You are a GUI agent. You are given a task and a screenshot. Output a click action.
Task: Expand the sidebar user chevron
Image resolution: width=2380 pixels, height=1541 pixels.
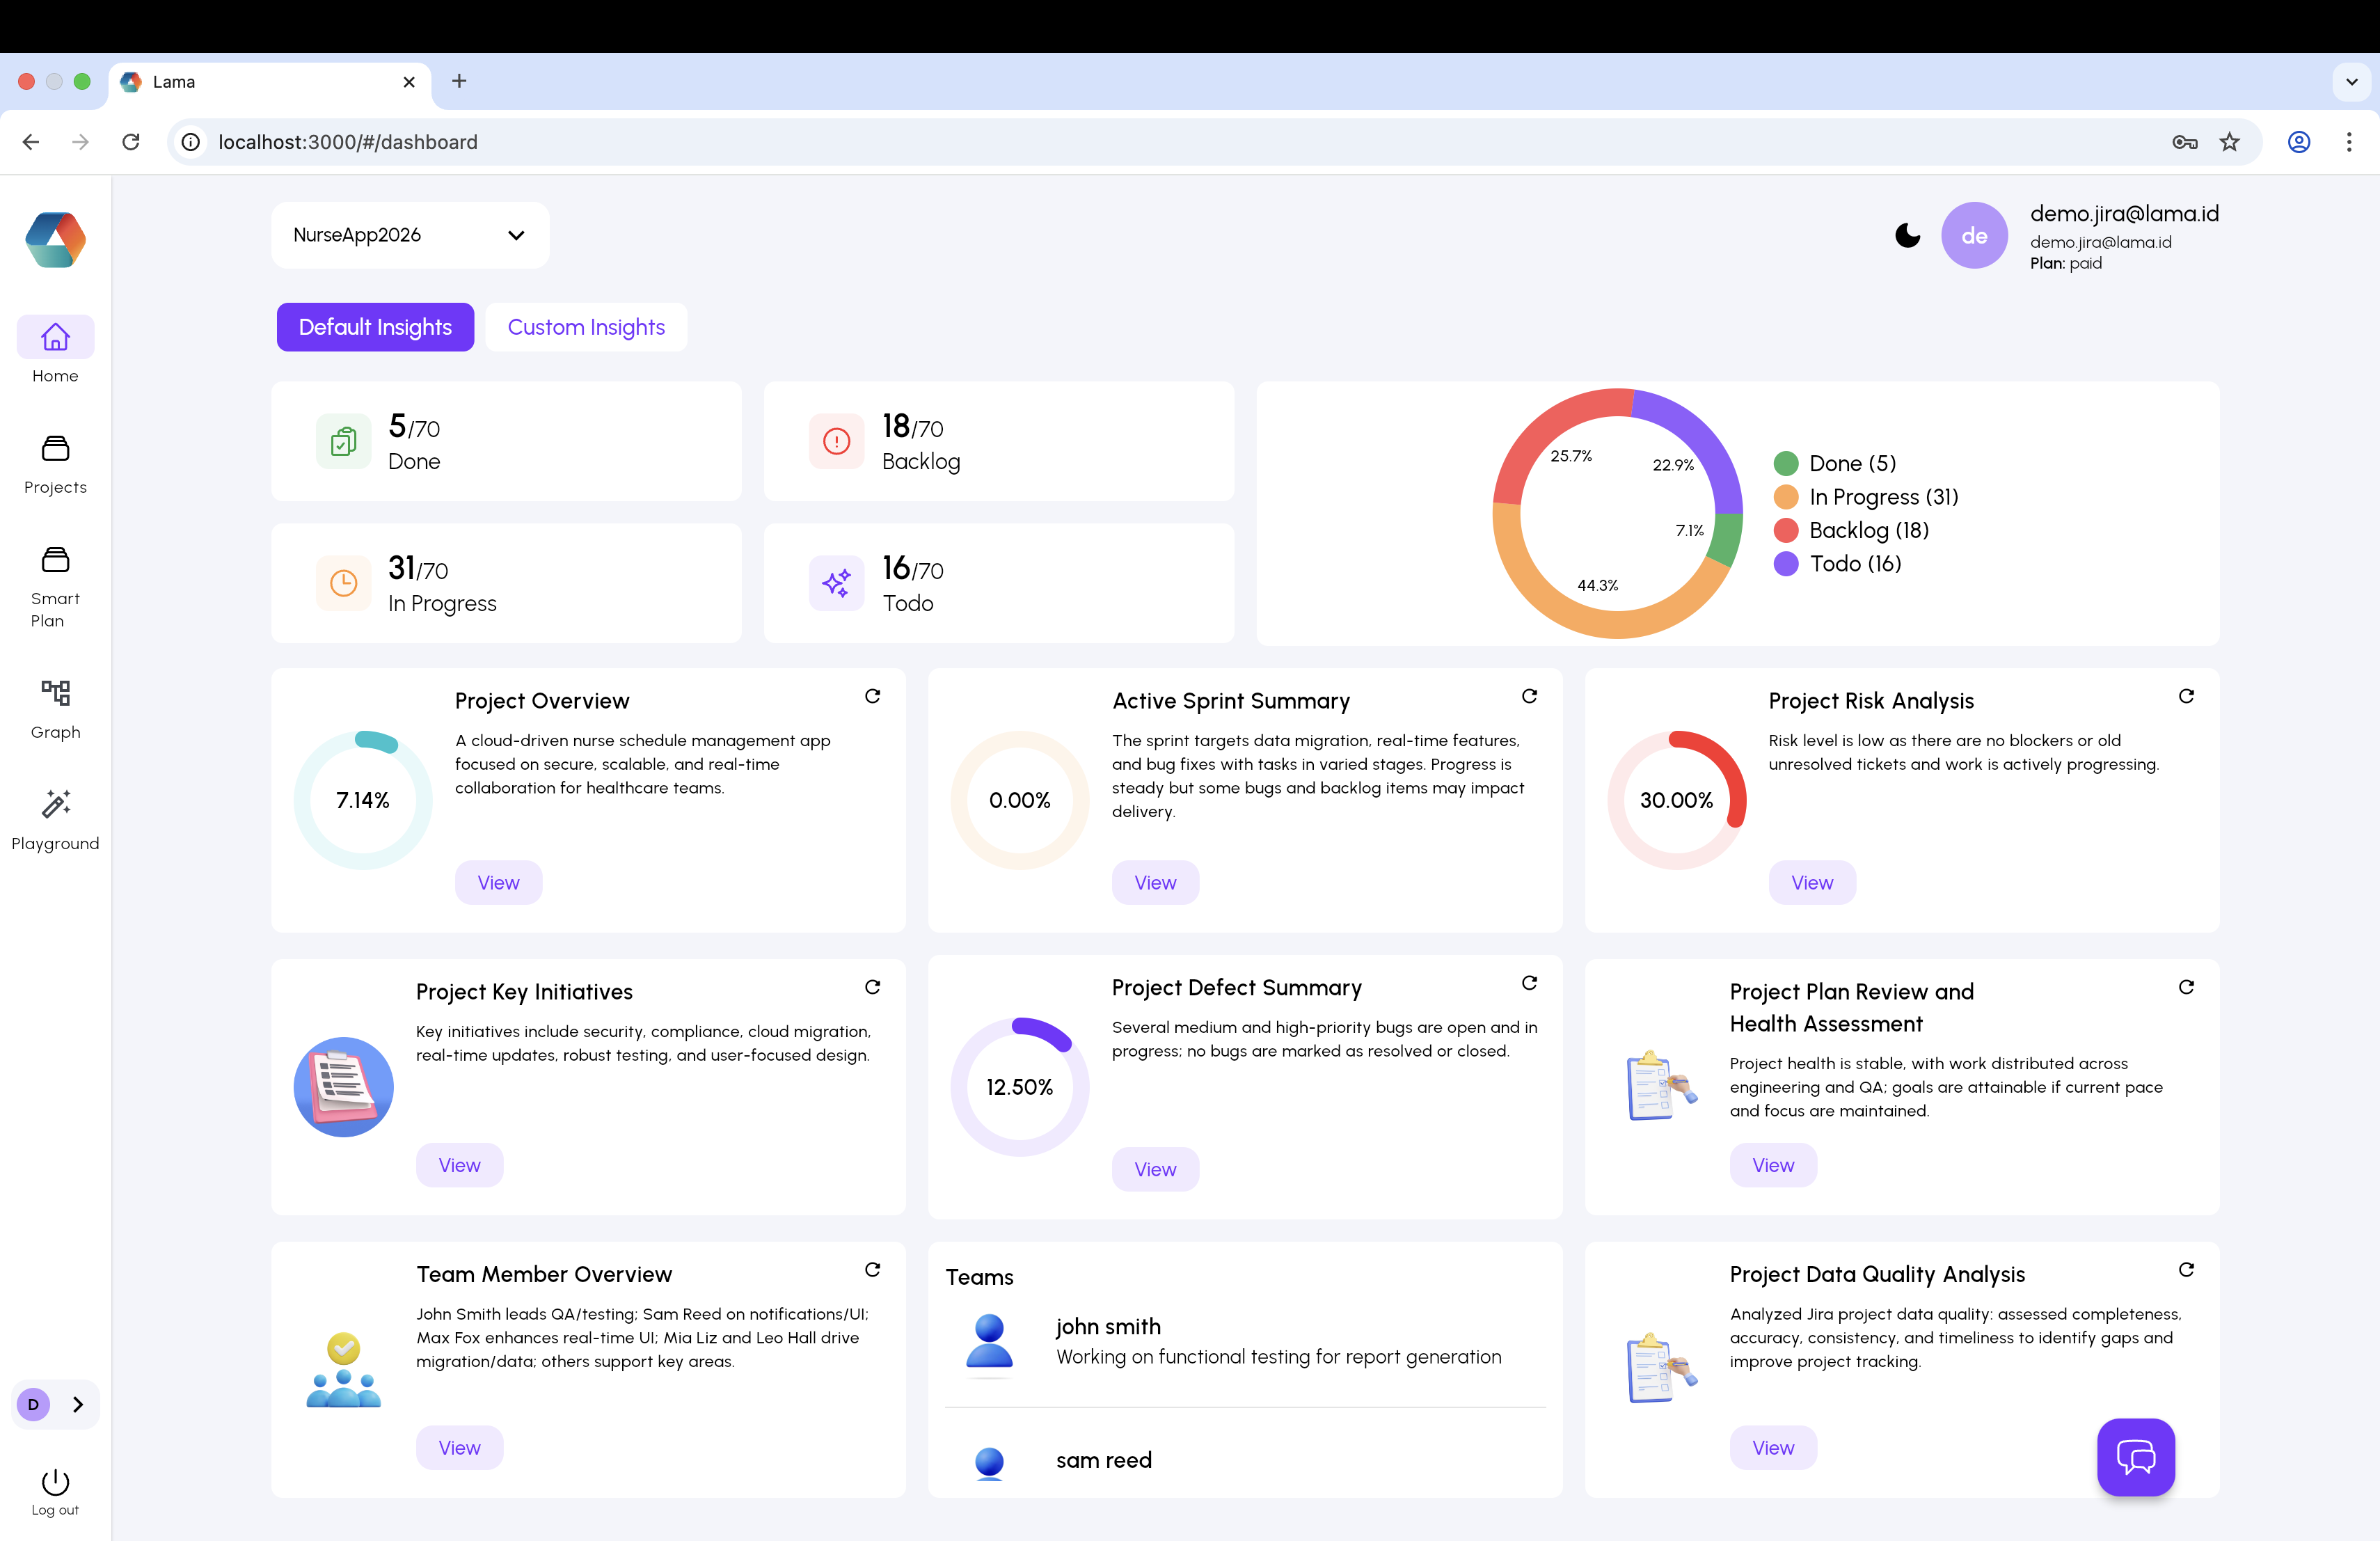(x=78, y=1404)
